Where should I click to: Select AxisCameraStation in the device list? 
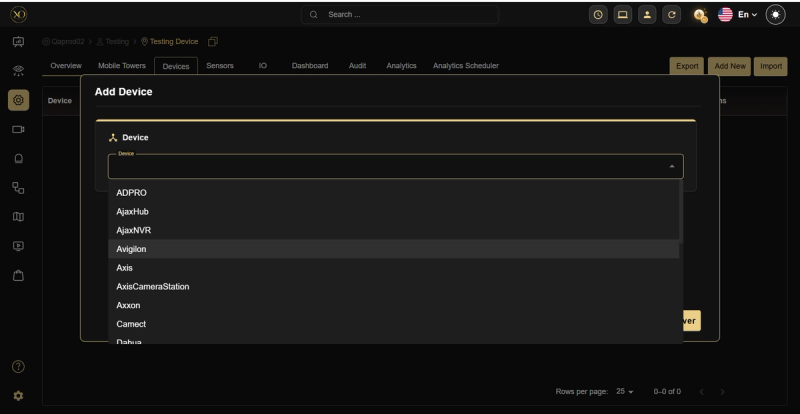393,287
